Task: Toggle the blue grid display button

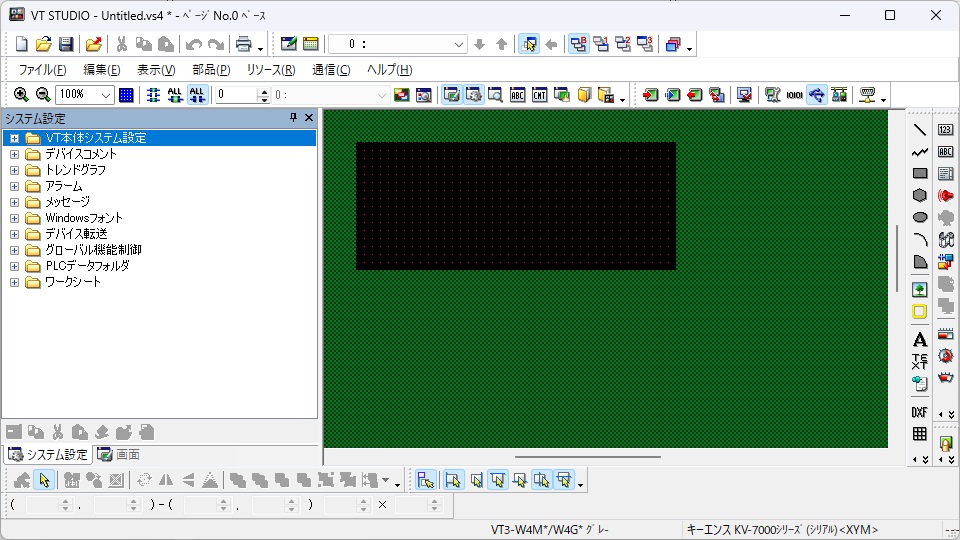Action: (x=126, y=95)
